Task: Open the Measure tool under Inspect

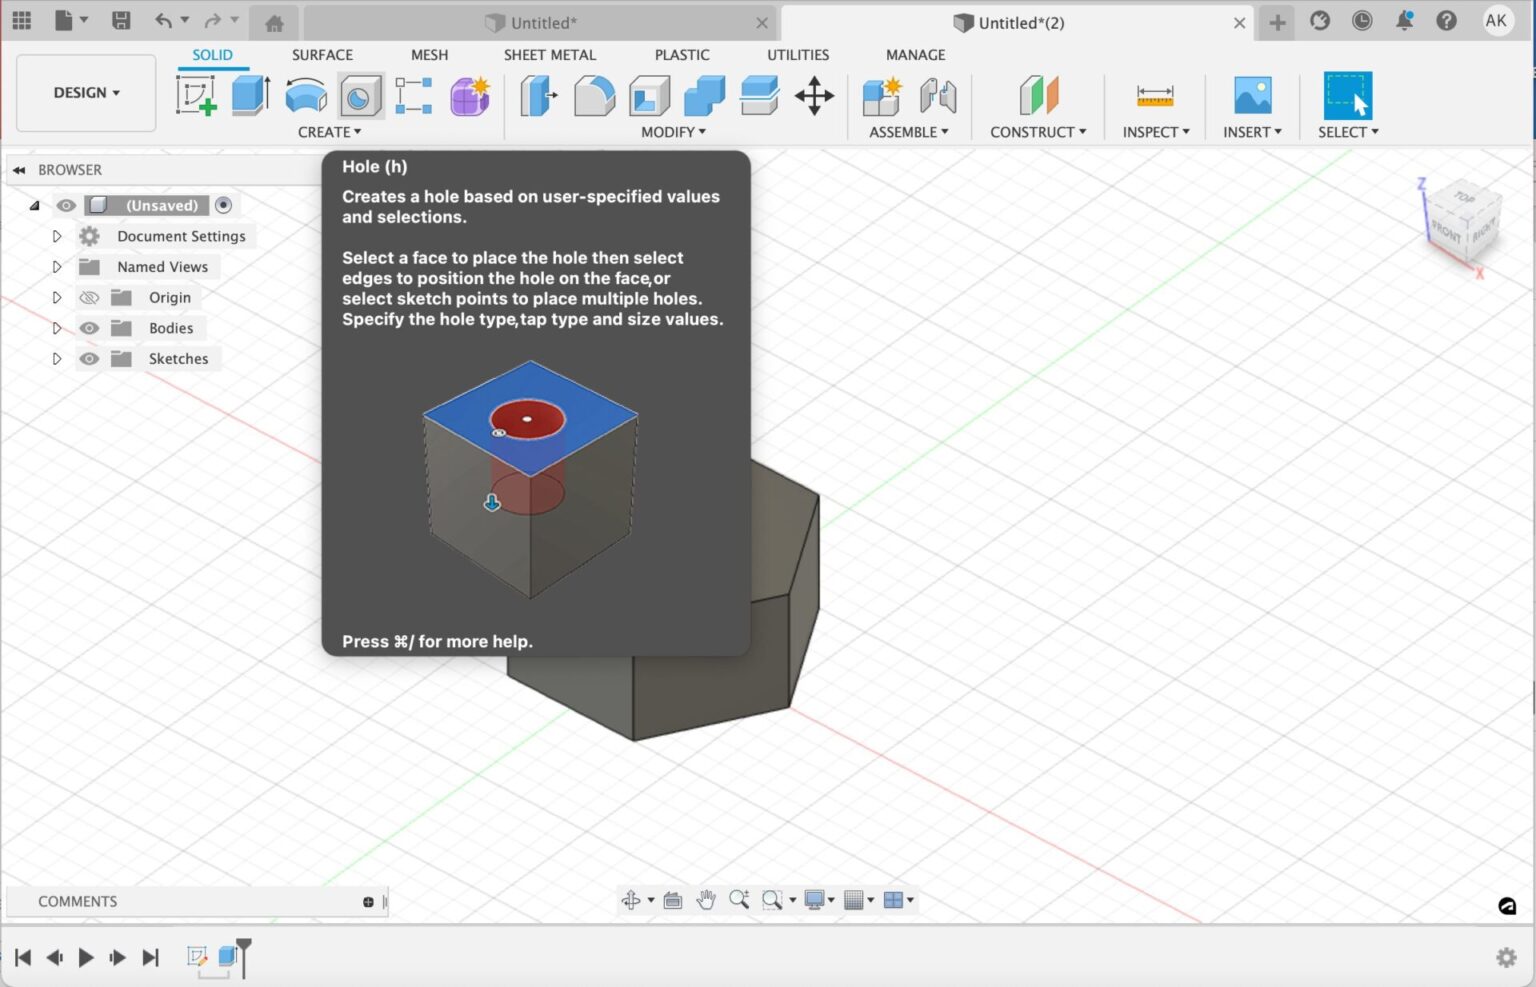Action: pos(1154,97)
